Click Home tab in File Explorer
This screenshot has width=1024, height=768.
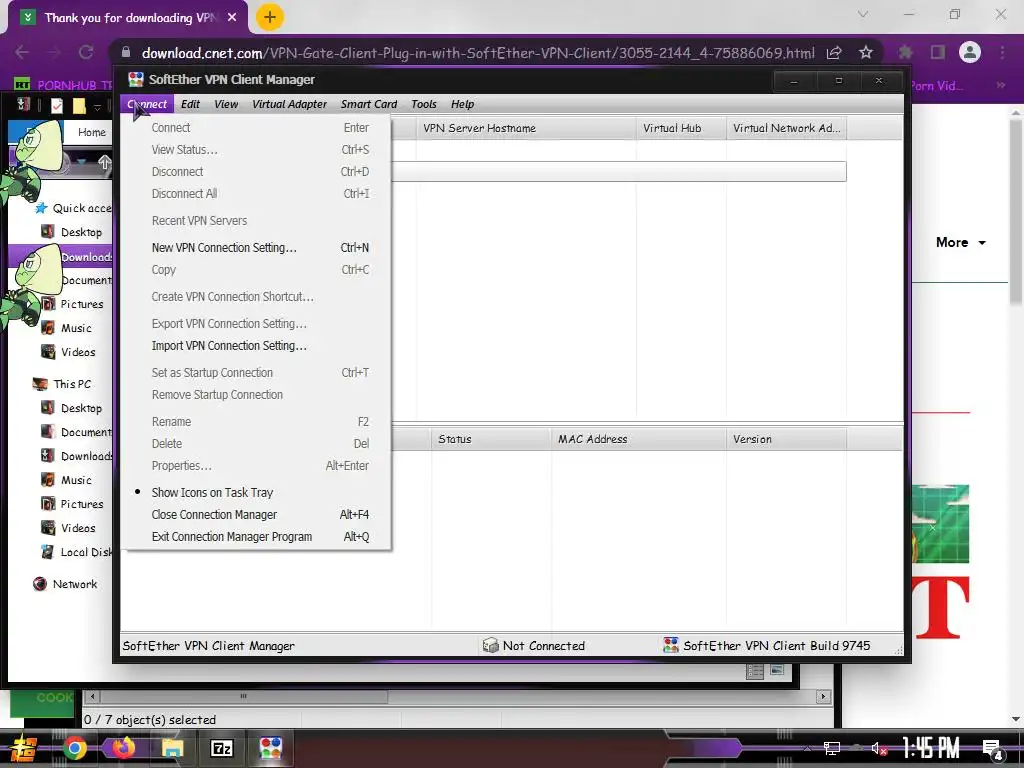coord(91,132)
